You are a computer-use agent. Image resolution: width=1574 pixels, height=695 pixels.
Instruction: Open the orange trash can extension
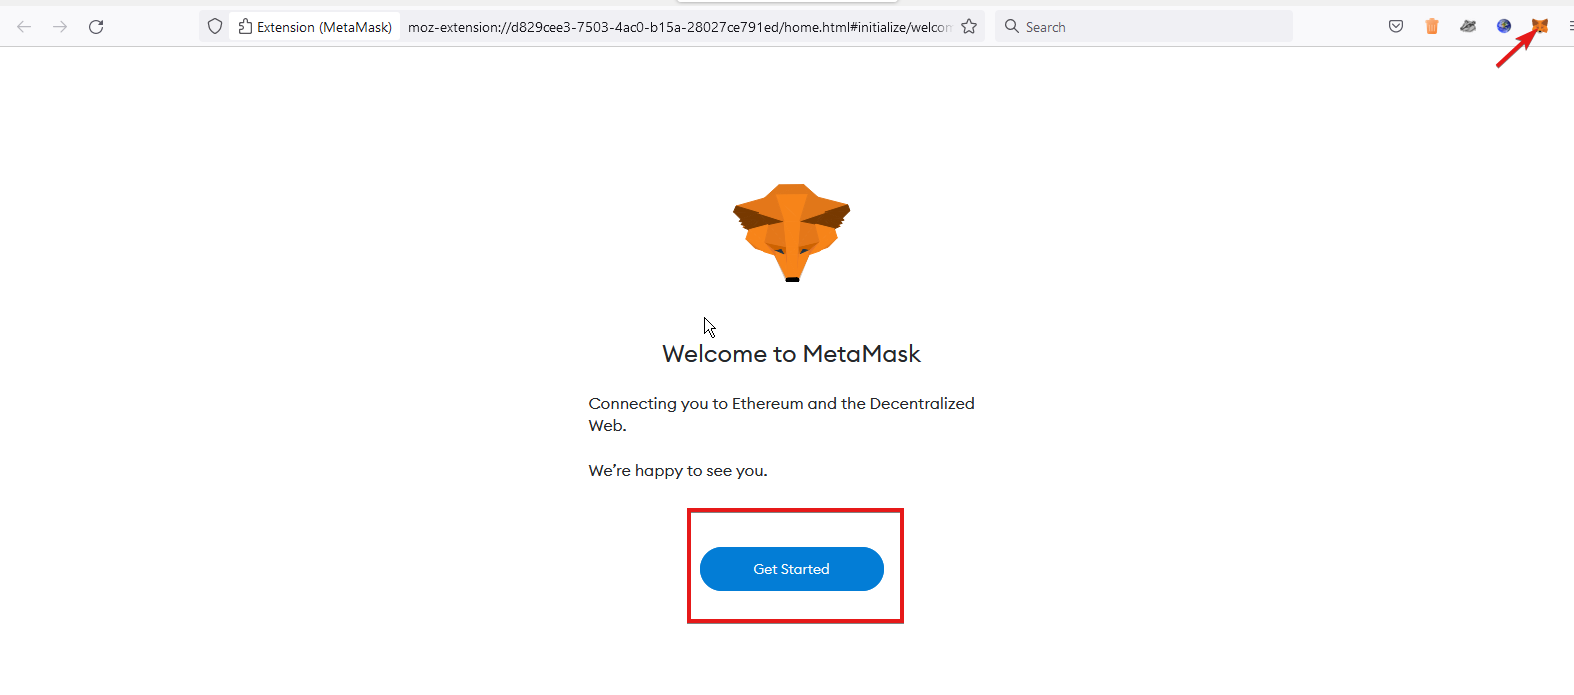click(1432, 26)
